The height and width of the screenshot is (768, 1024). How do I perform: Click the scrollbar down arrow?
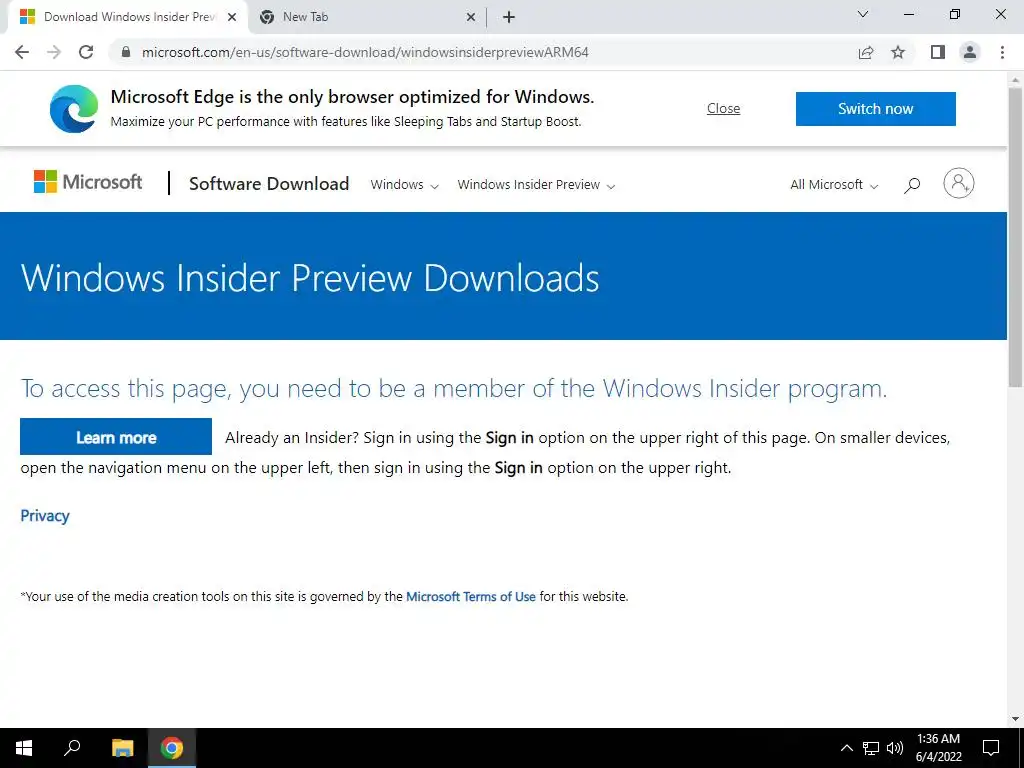pos(1016,719)
